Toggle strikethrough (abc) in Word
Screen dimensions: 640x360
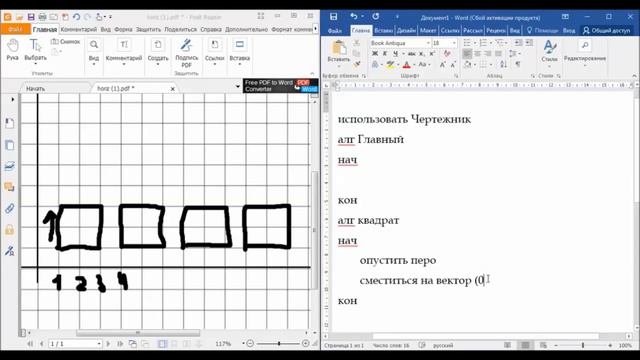pyautogui.click(x=411, y=53)
